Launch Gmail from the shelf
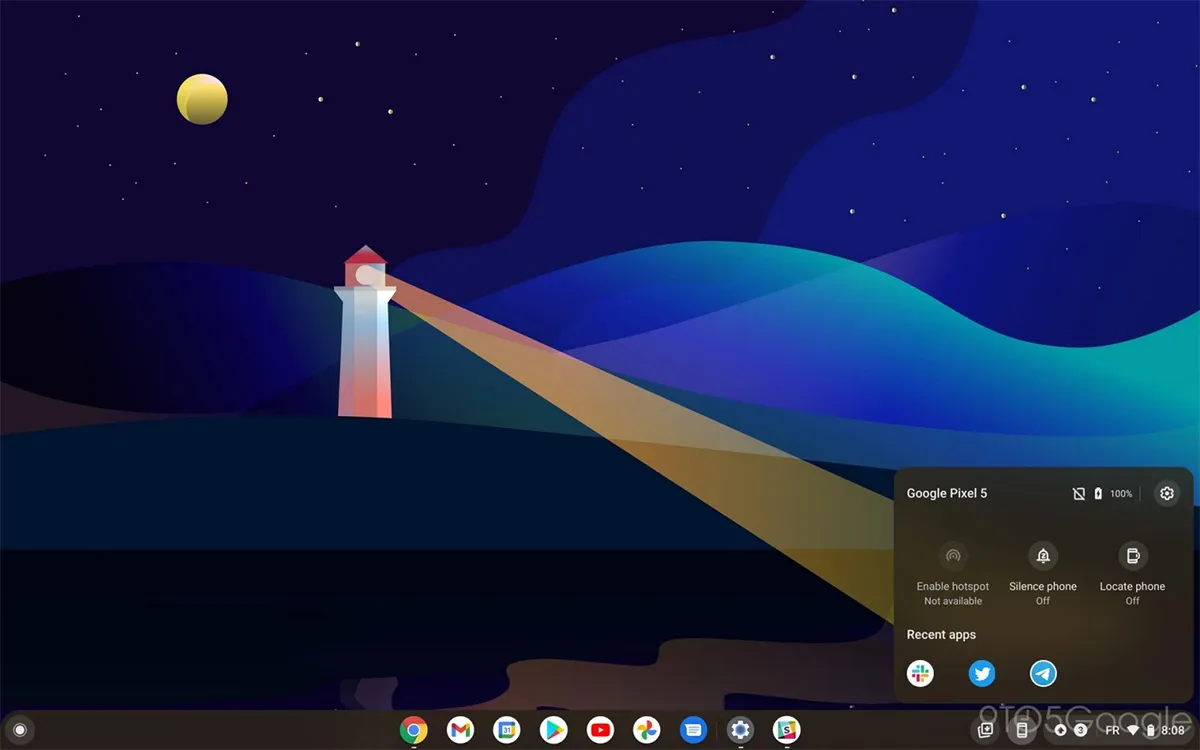The image size is (1200, 750). click(460, 730)
